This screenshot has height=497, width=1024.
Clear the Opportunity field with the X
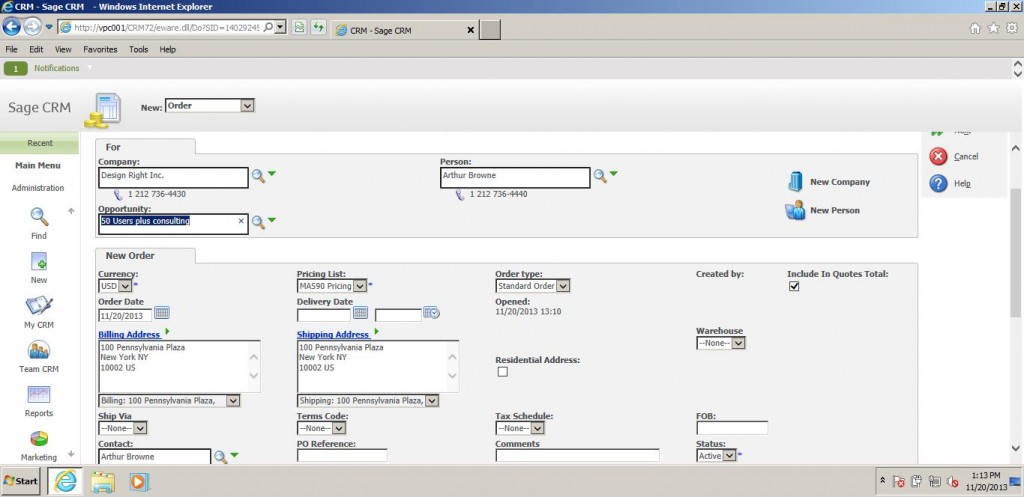pos(240,221)
